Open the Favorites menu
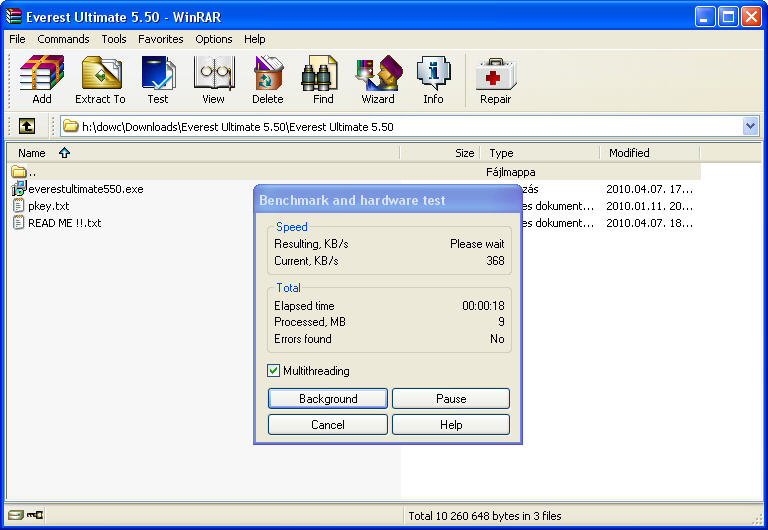Viewport: 768px width, 530px height. (161, 39)
